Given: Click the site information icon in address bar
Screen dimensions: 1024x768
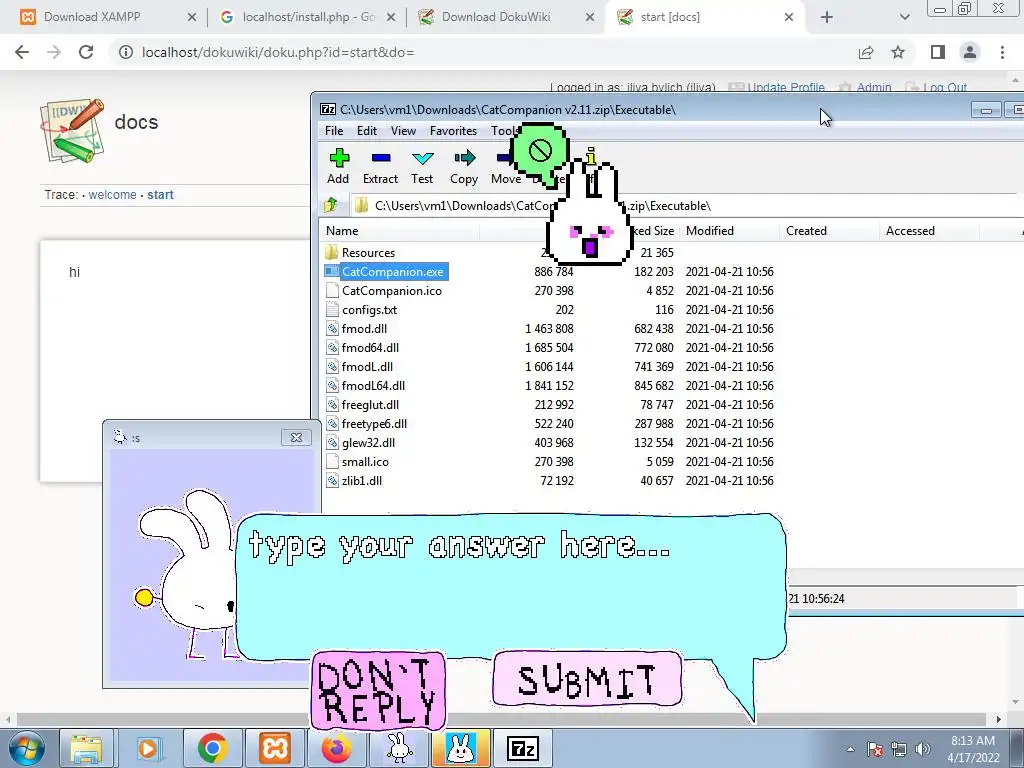Looking at the screenshot, I should pyautogui.click(x=125, y=52).
